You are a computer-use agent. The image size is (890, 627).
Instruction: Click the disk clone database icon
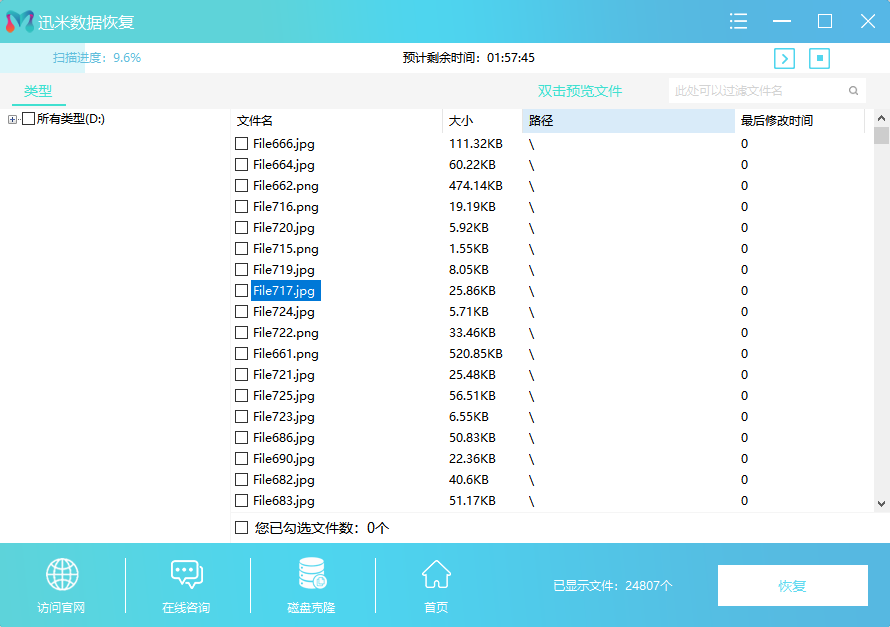311,574
